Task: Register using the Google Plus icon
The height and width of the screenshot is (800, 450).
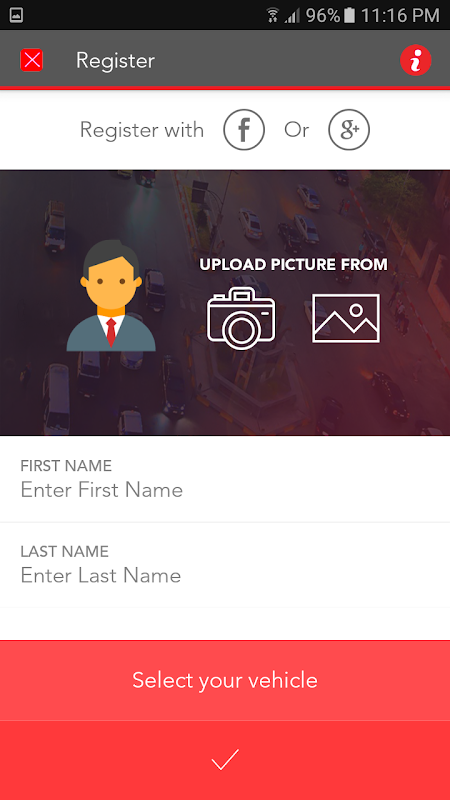Action: point(349,130)
